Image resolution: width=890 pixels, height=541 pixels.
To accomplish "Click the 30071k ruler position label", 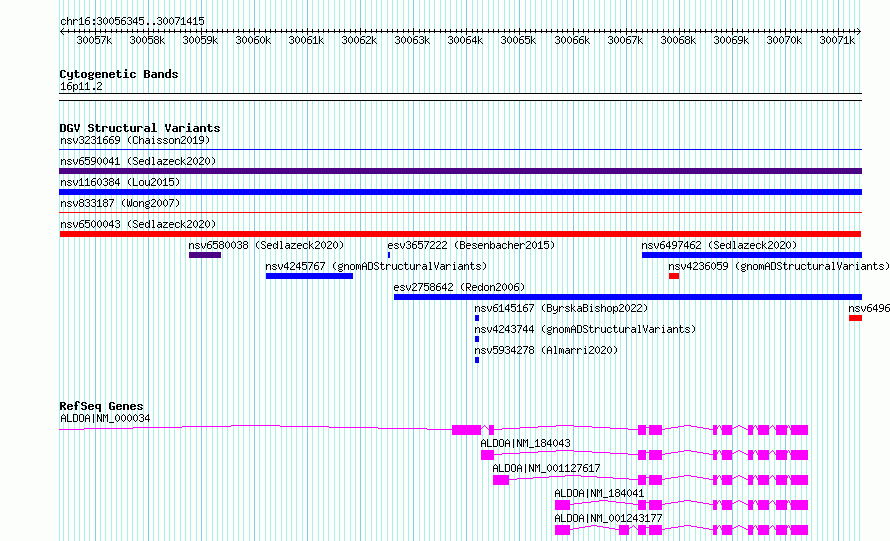I will click(x=837, y=40).
